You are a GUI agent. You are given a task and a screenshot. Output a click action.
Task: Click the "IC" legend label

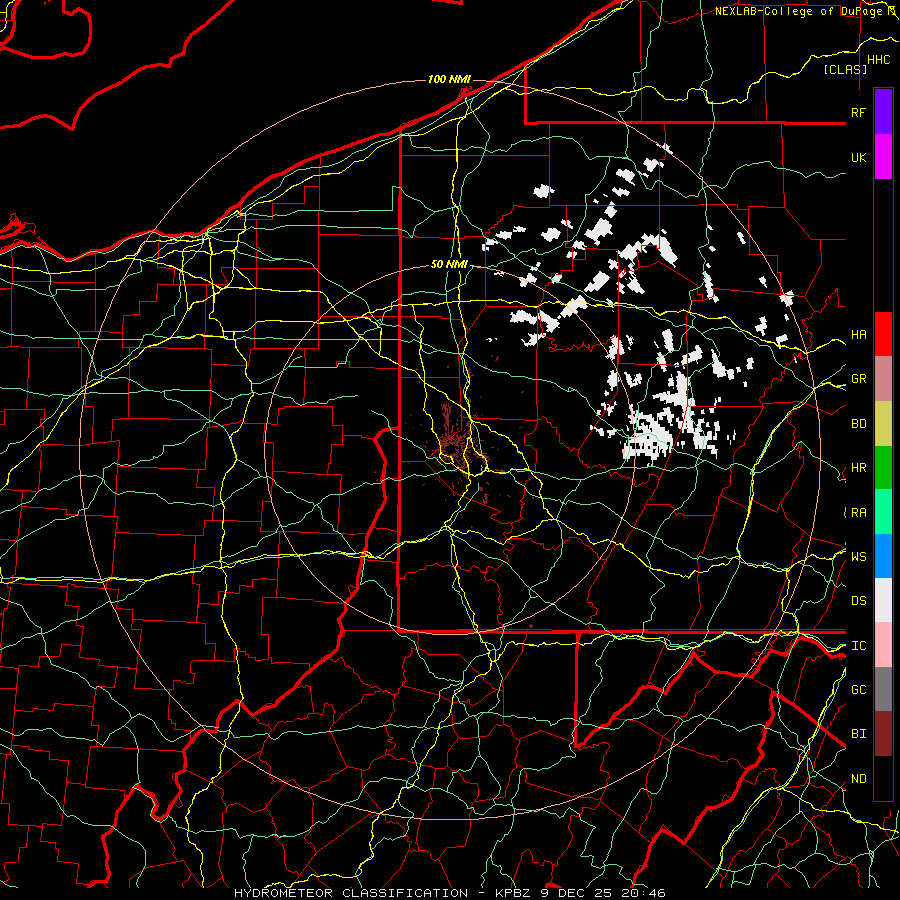pyautogui.click(x=858, y=646)
